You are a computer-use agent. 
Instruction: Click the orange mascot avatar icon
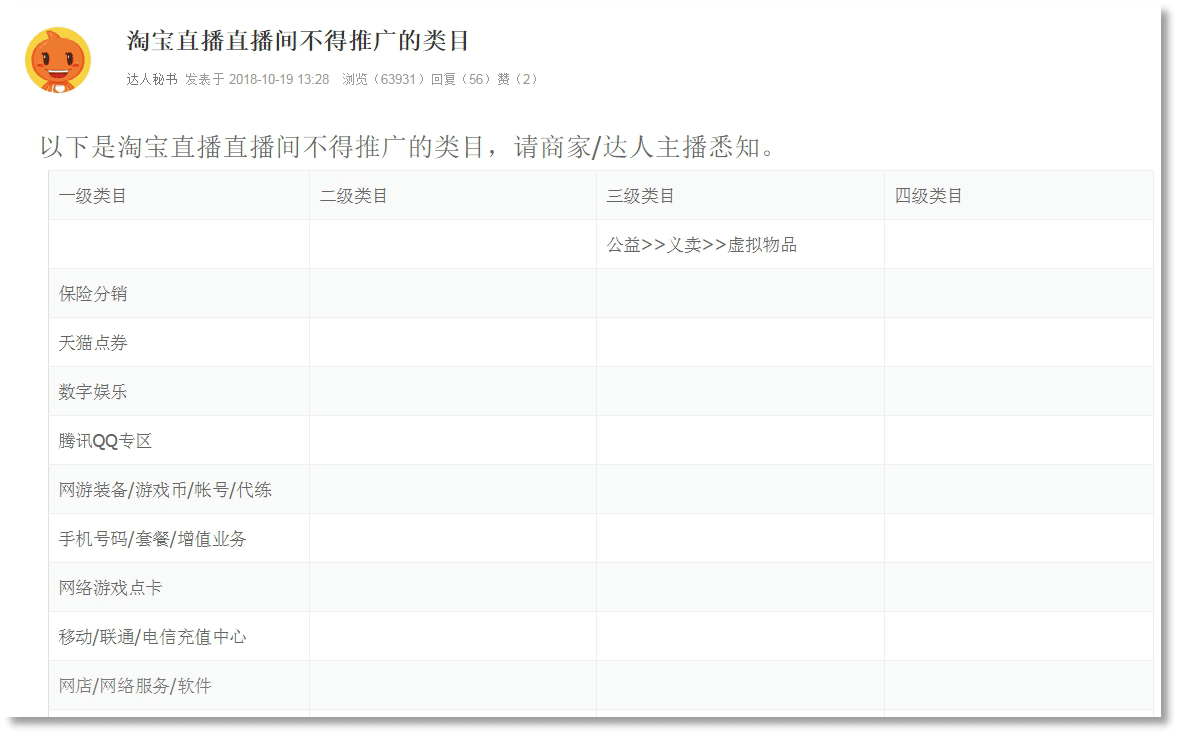click(58, 59)
